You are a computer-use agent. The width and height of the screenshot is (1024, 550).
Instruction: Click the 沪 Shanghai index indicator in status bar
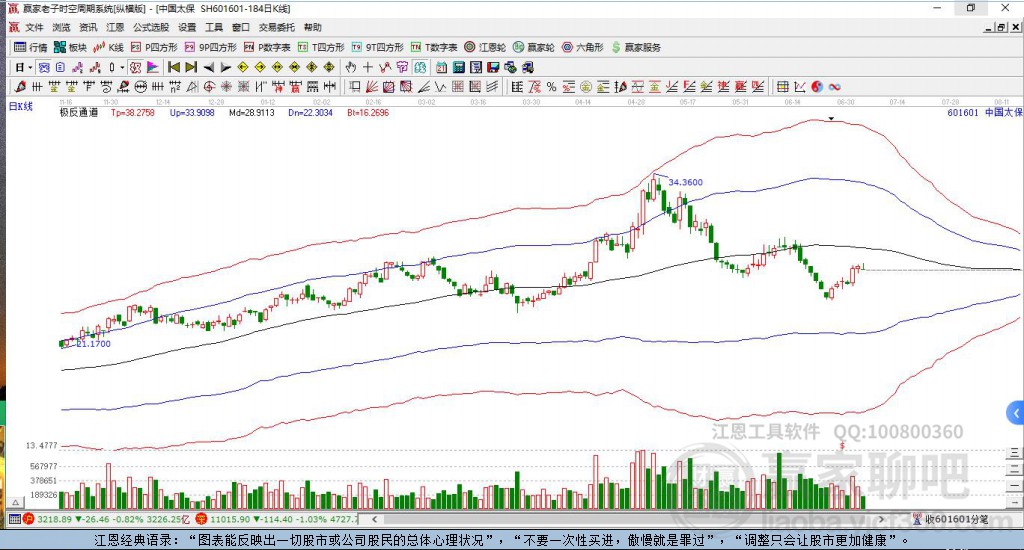point(29,519)
